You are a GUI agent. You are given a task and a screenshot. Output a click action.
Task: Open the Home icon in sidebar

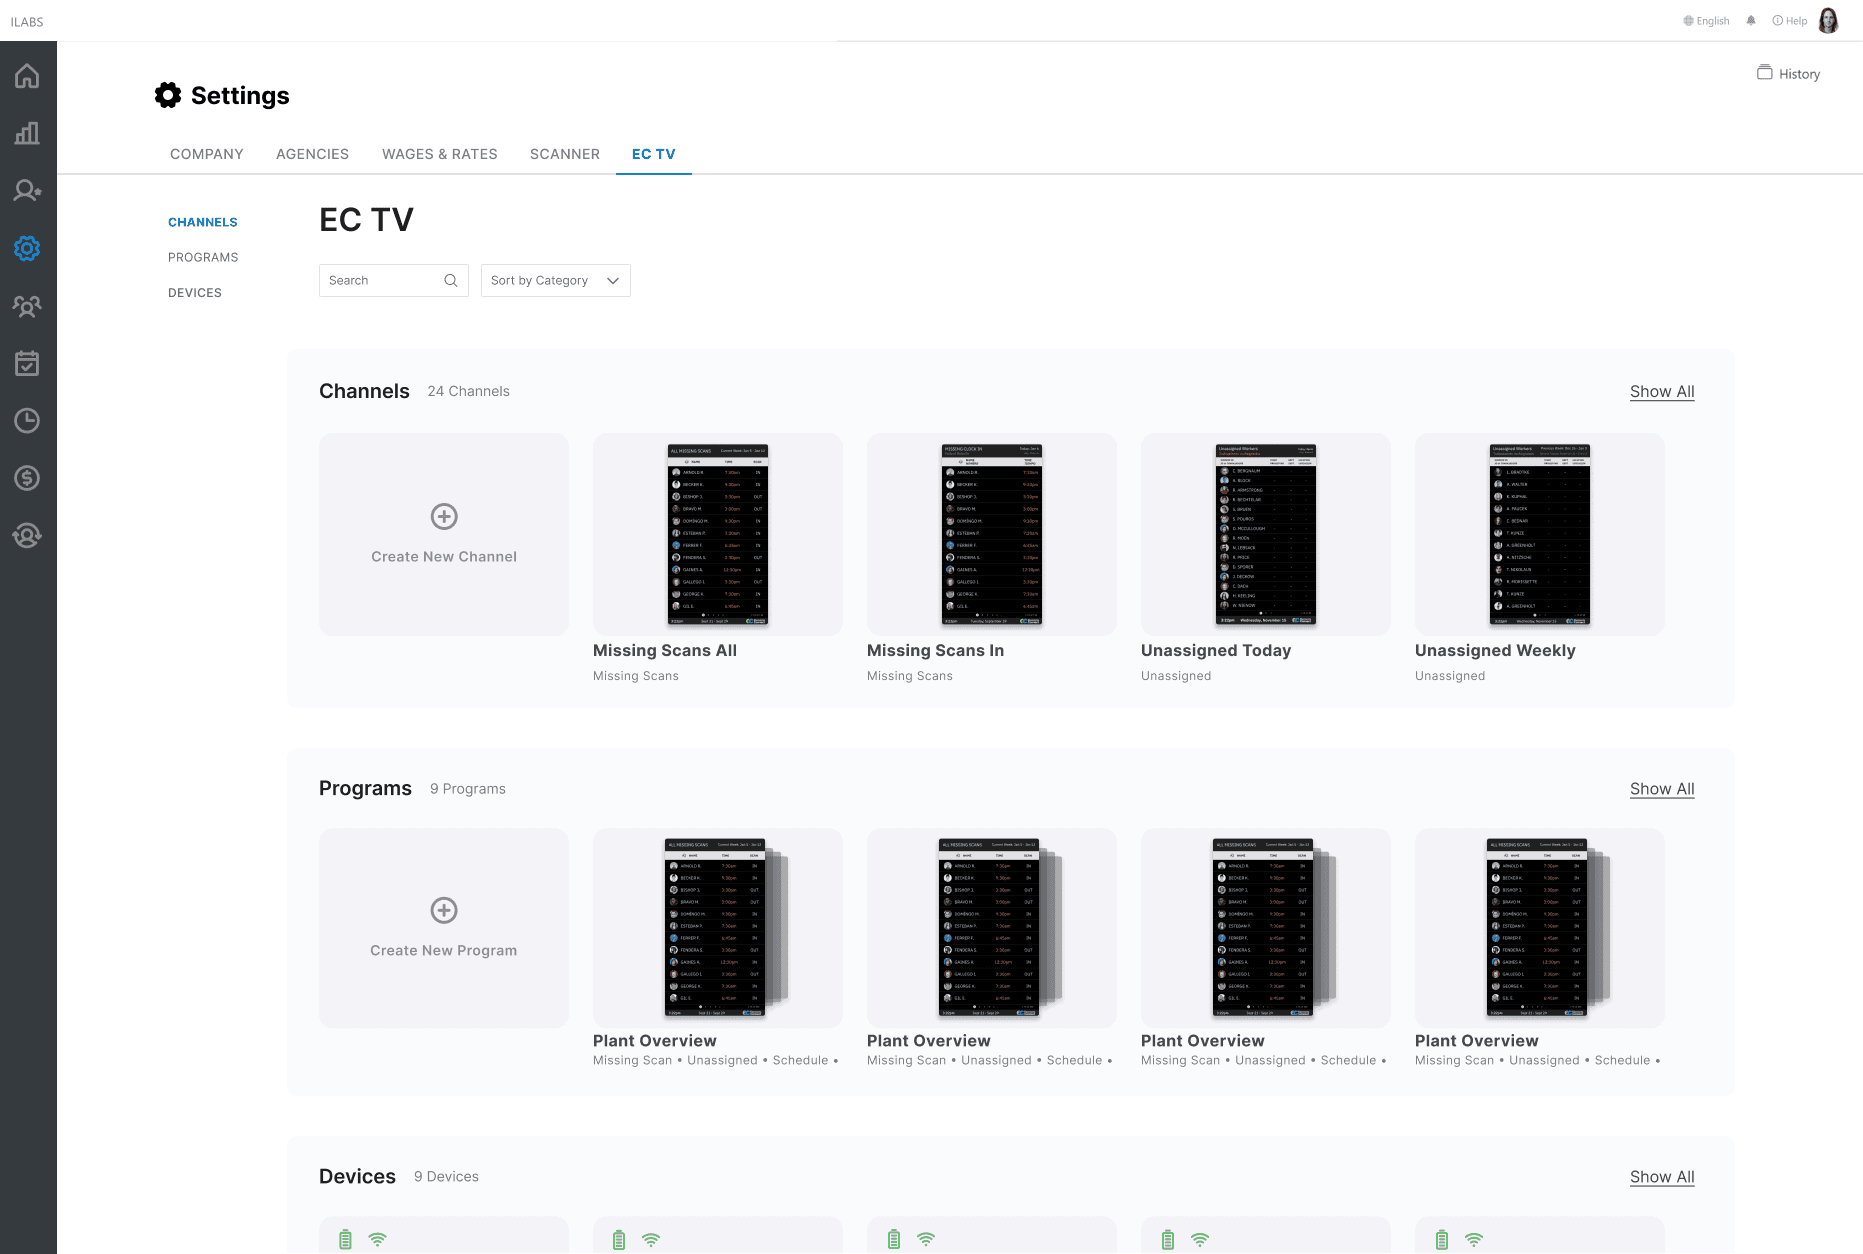point(27,76)
